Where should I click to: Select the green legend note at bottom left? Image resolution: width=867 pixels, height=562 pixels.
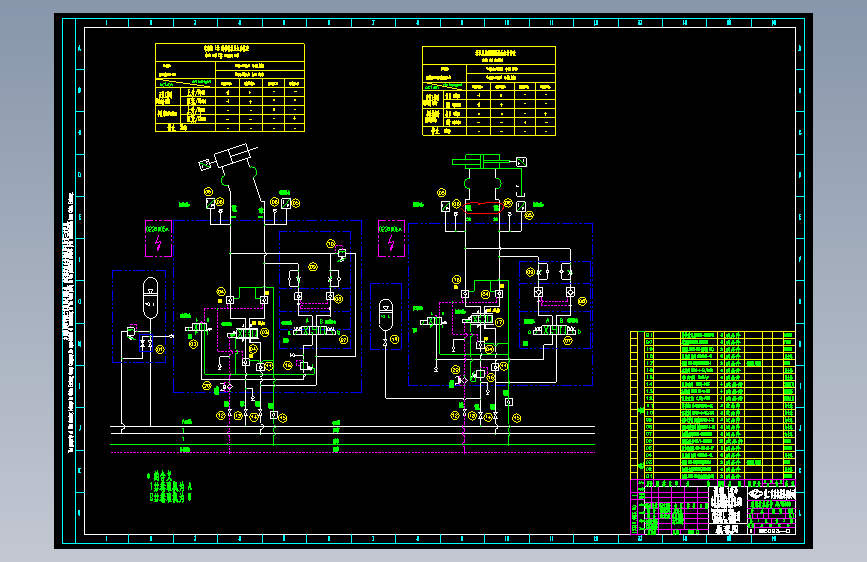point(169,486)
